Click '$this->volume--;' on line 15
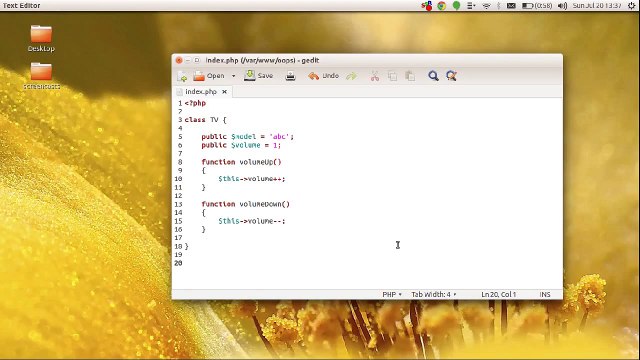The height and width of the screenshot is (360, 640). 252,221
